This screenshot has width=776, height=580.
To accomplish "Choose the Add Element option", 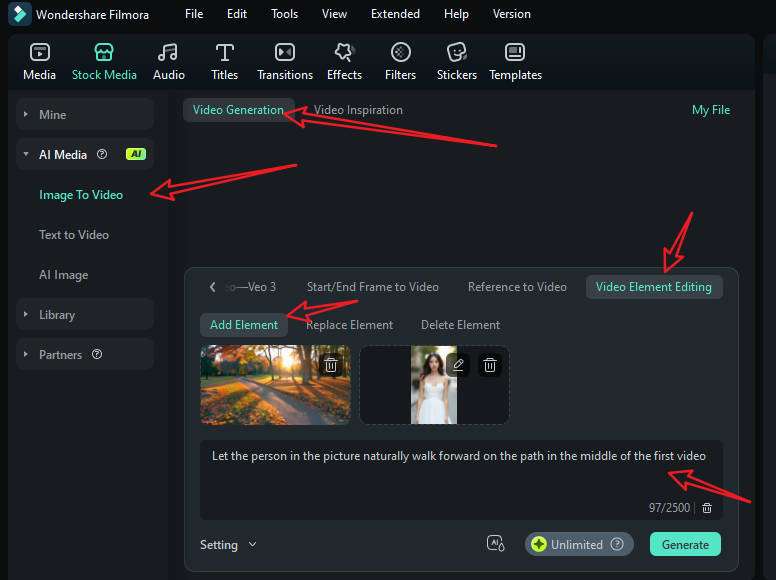I will 244,325.
